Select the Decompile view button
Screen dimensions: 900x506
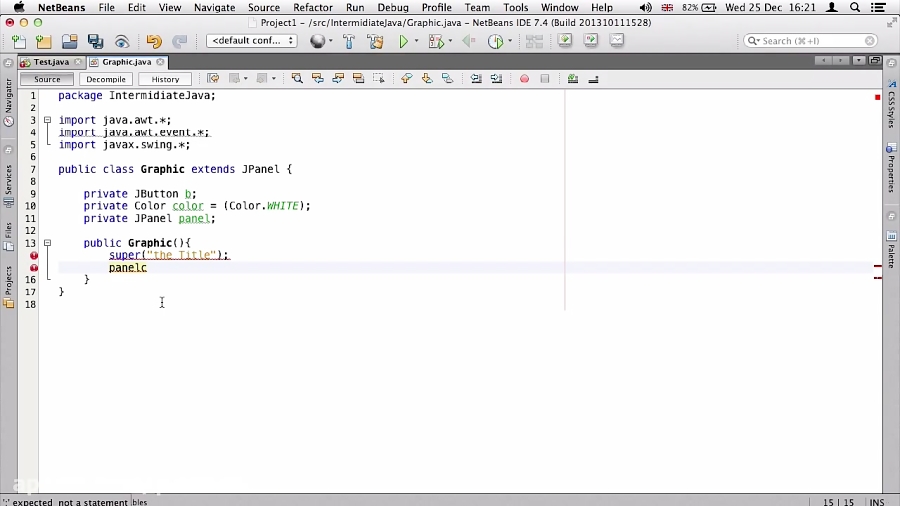(106, 79)
